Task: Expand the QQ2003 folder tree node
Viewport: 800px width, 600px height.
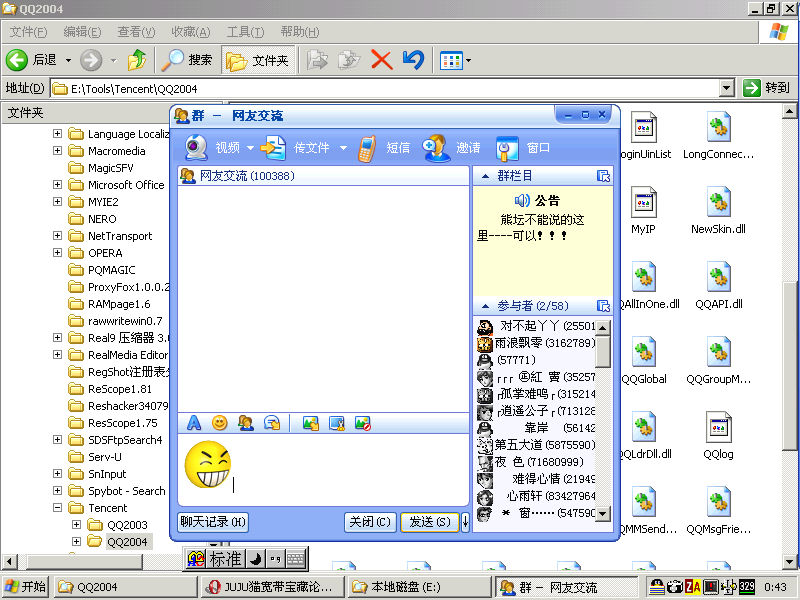Action: [76, 524]
